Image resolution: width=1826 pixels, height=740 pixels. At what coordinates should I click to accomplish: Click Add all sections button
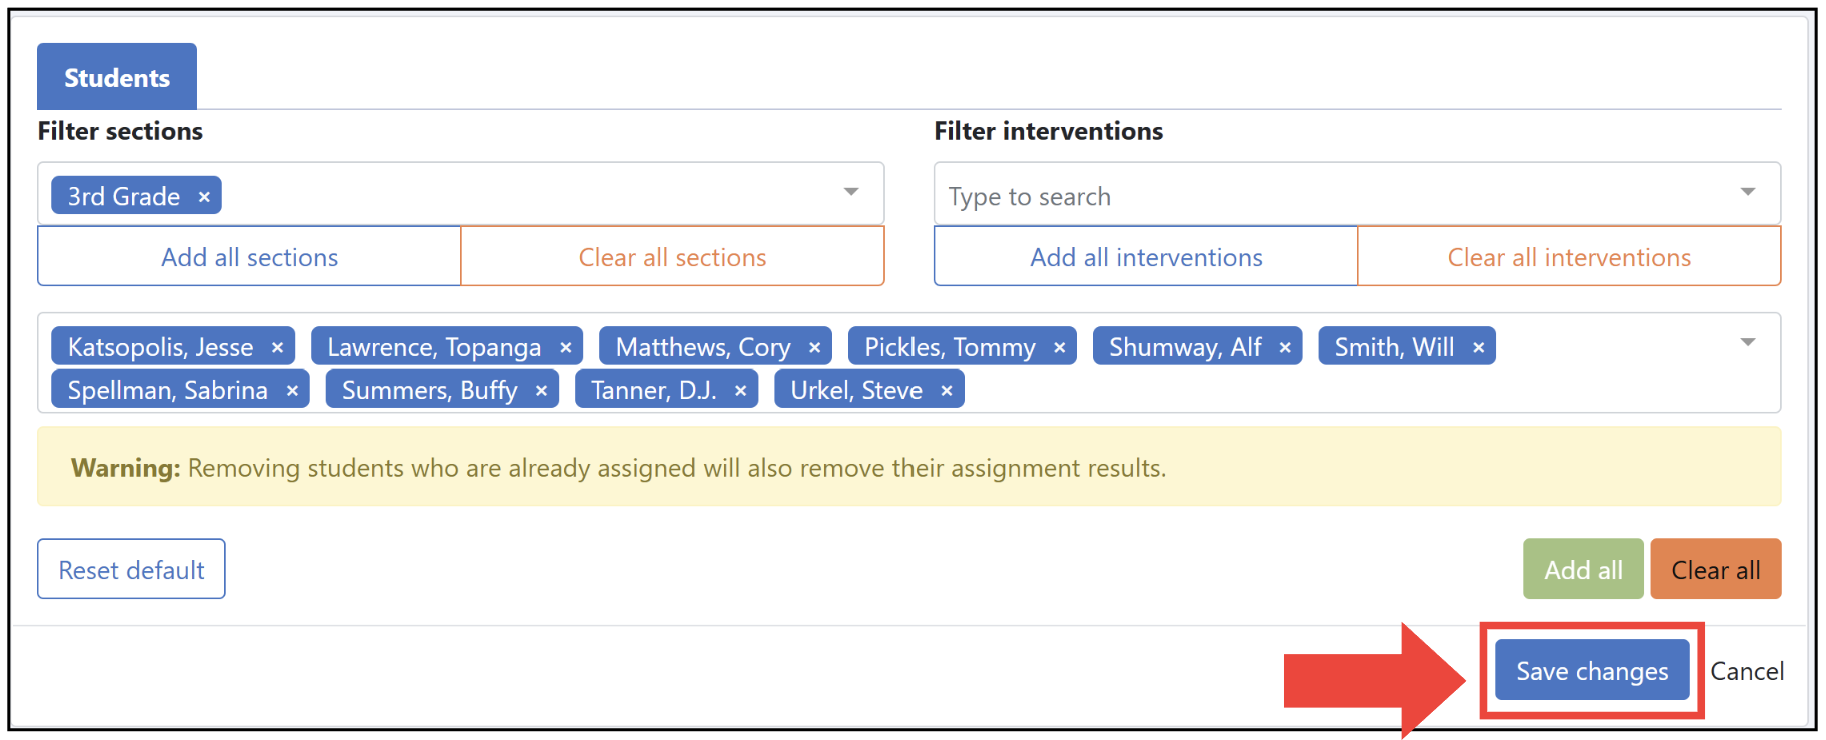point(249,257)
